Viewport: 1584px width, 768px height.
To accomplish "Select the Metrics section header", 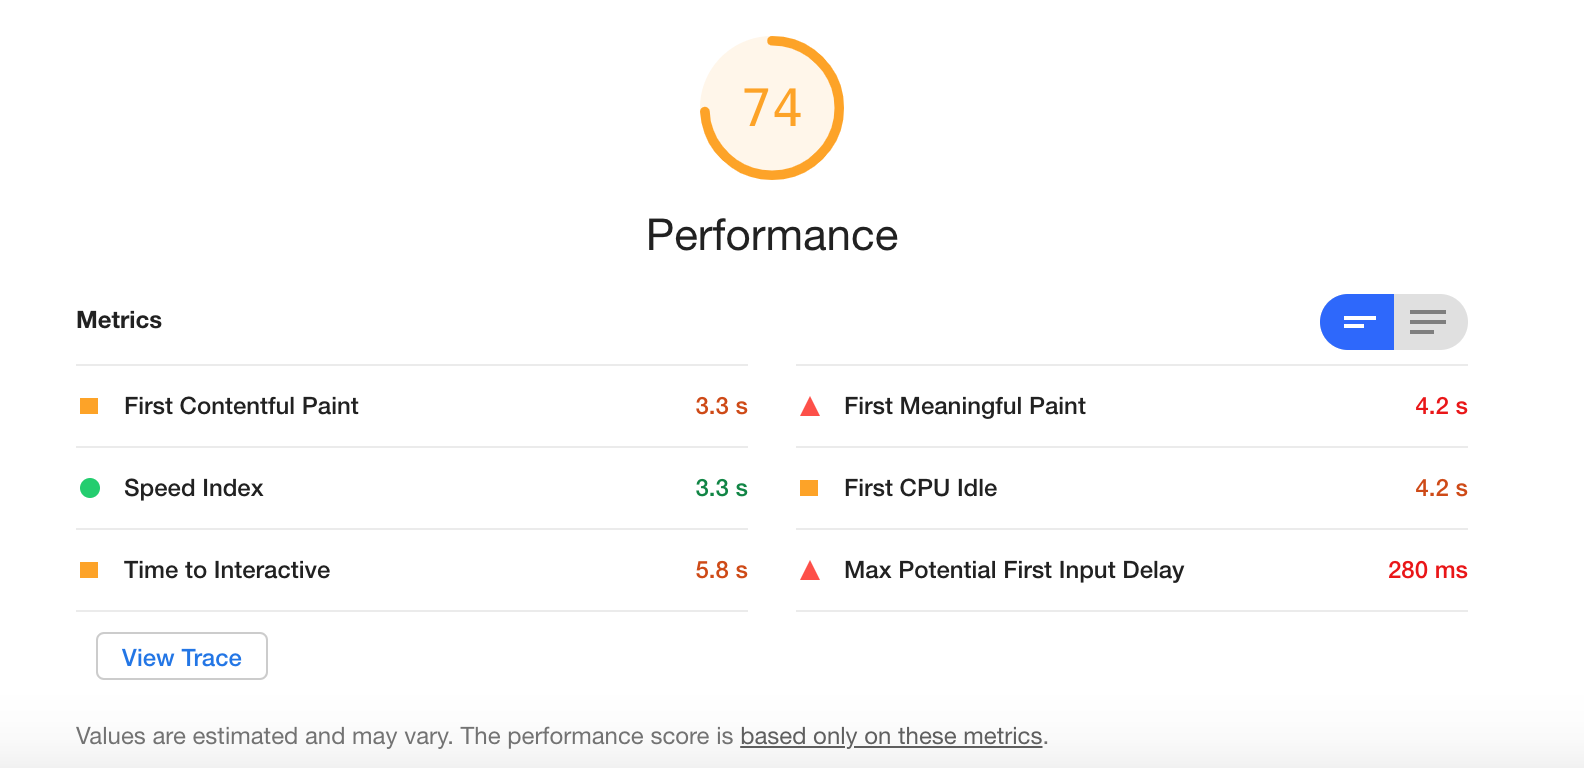I will [x=118, y=320].
